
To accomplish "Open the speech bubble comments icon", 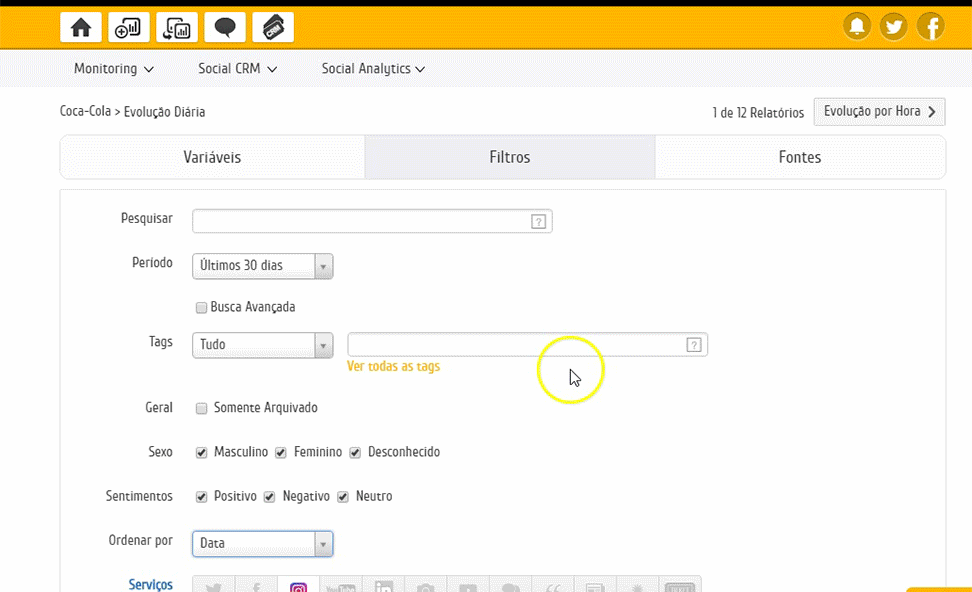I will pyautogui.click(x=225, y=27).
